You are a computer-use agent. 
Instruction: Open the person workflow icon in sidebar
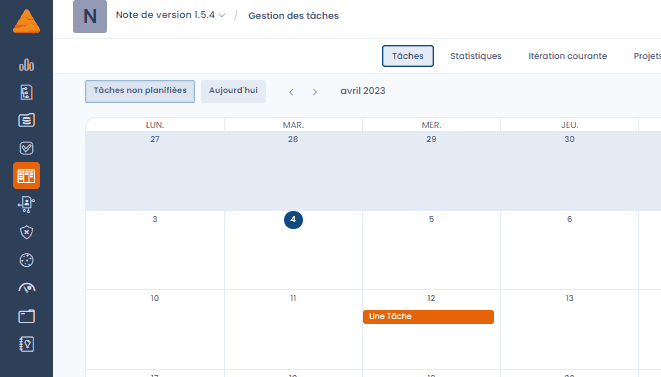coord(27,205)
